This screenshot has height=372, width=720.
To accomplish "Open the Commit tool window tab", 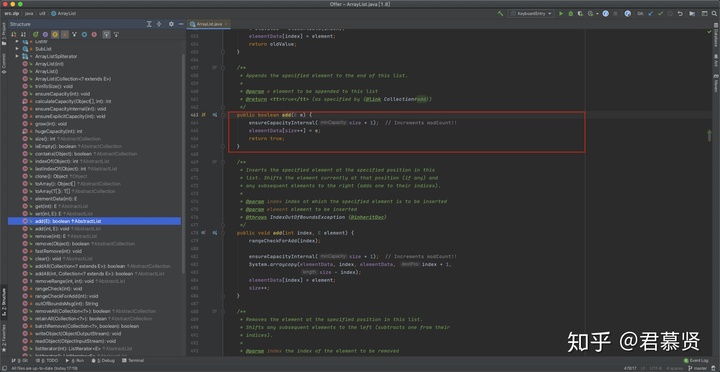I will (4, 64).
